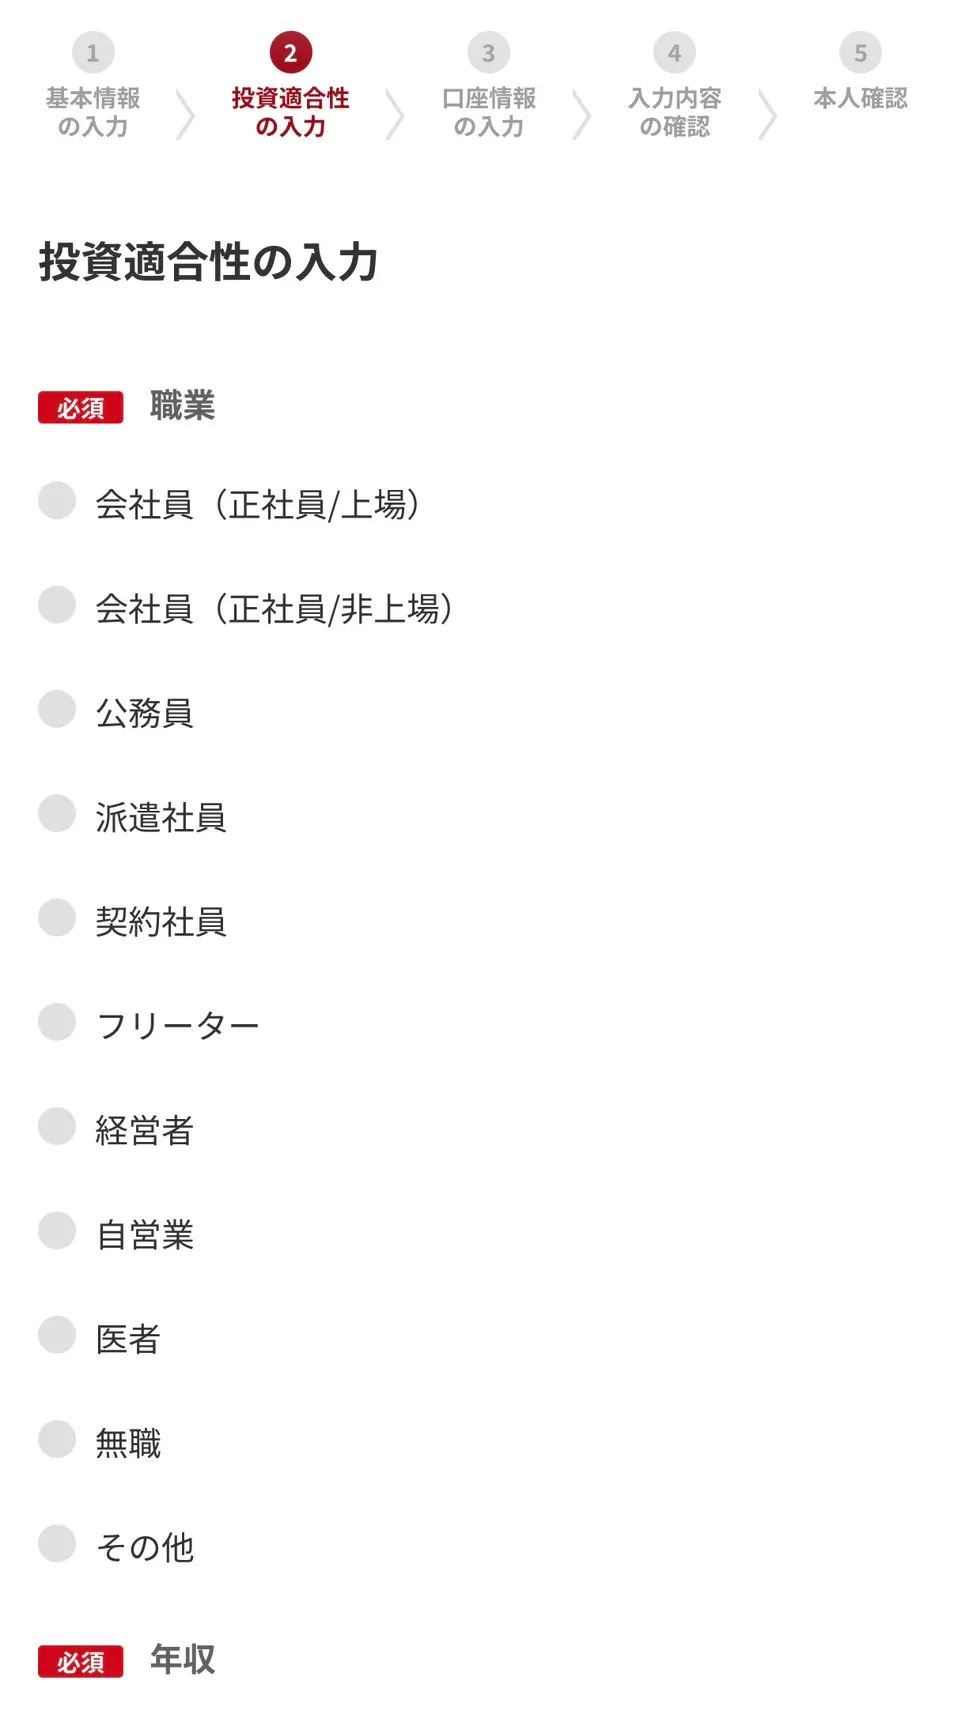Click step 4 circle icon

(675, 53)
